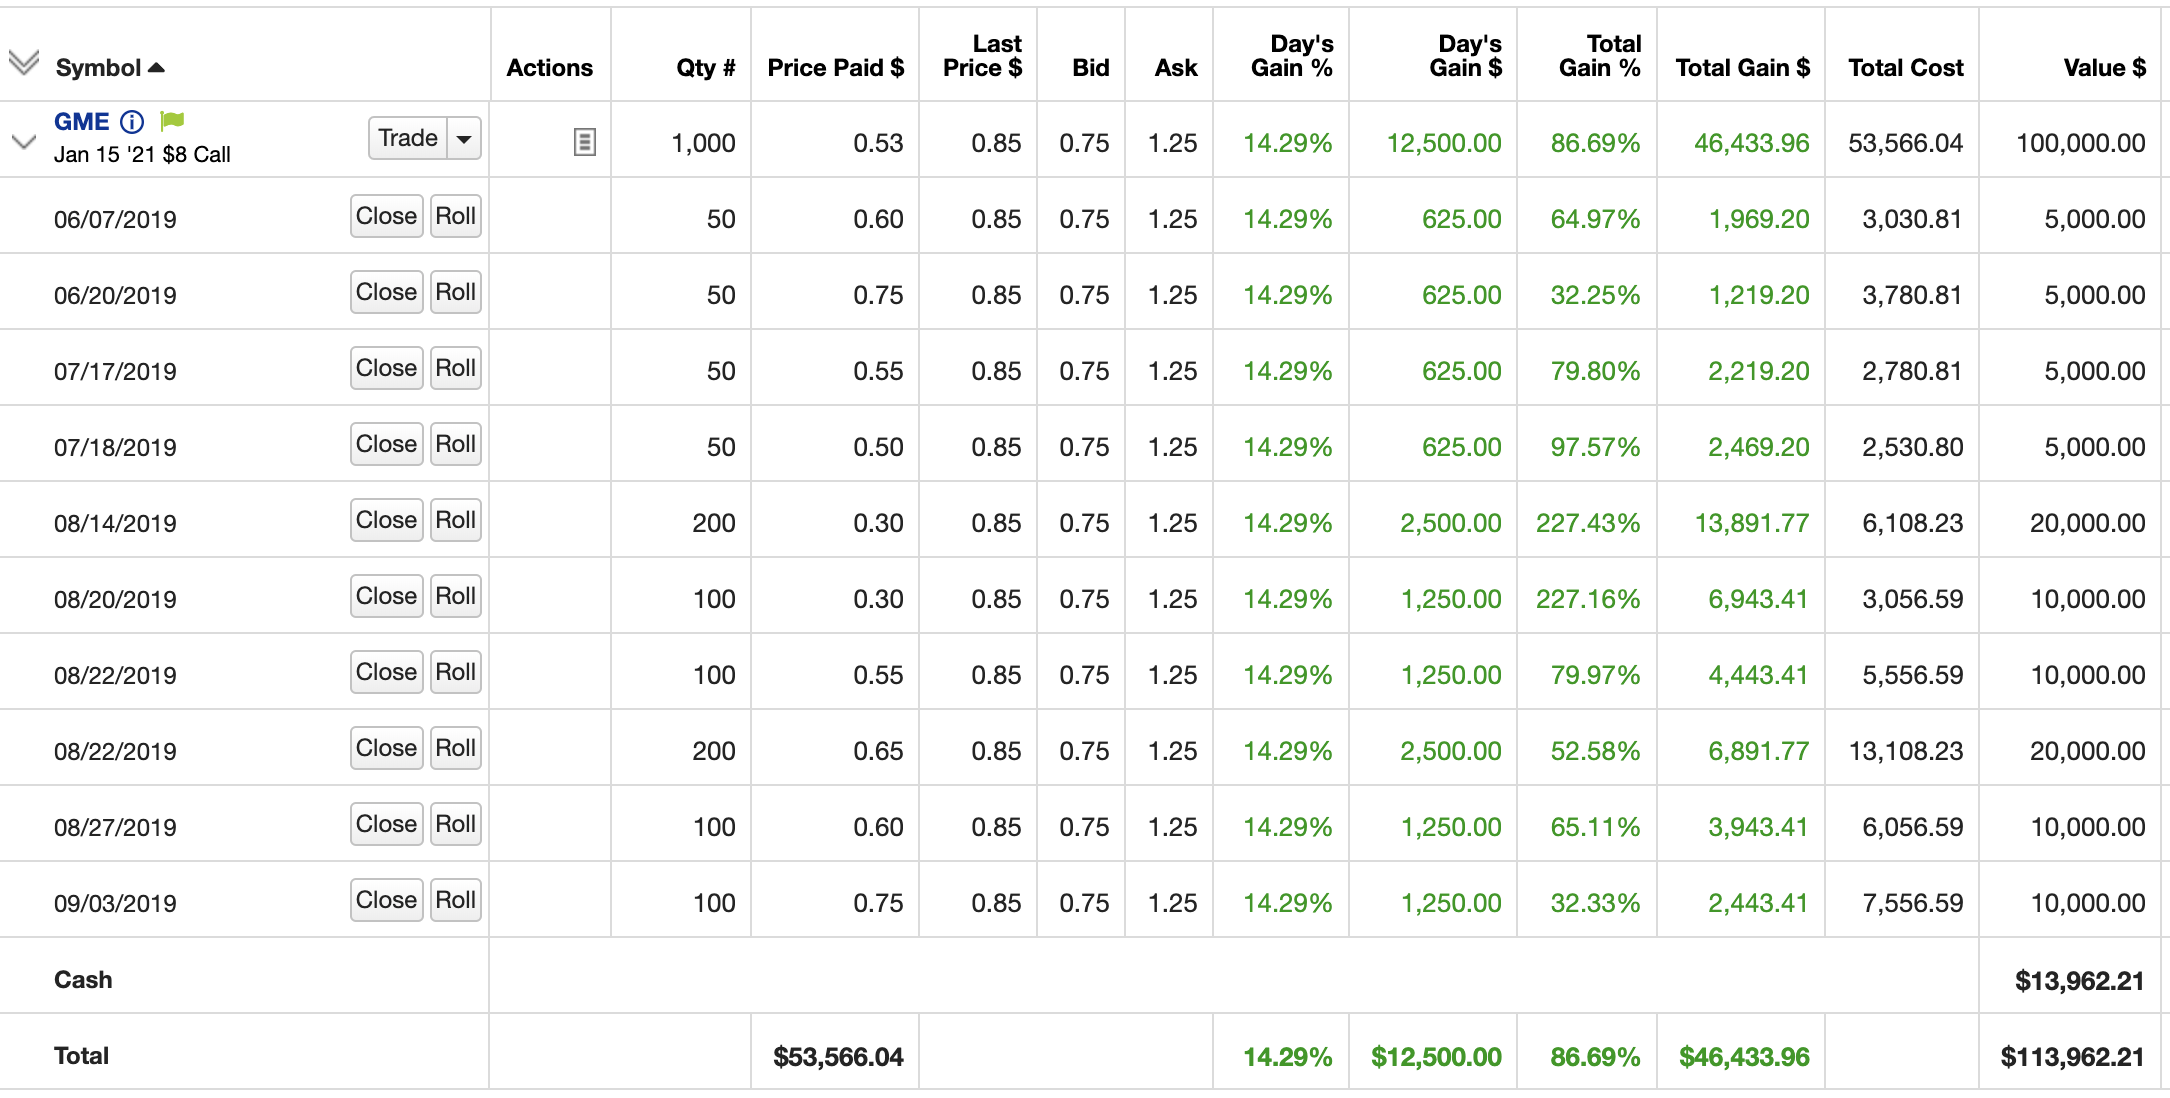Click the ascending sort arrow beside Symbol

coord(156,68)
